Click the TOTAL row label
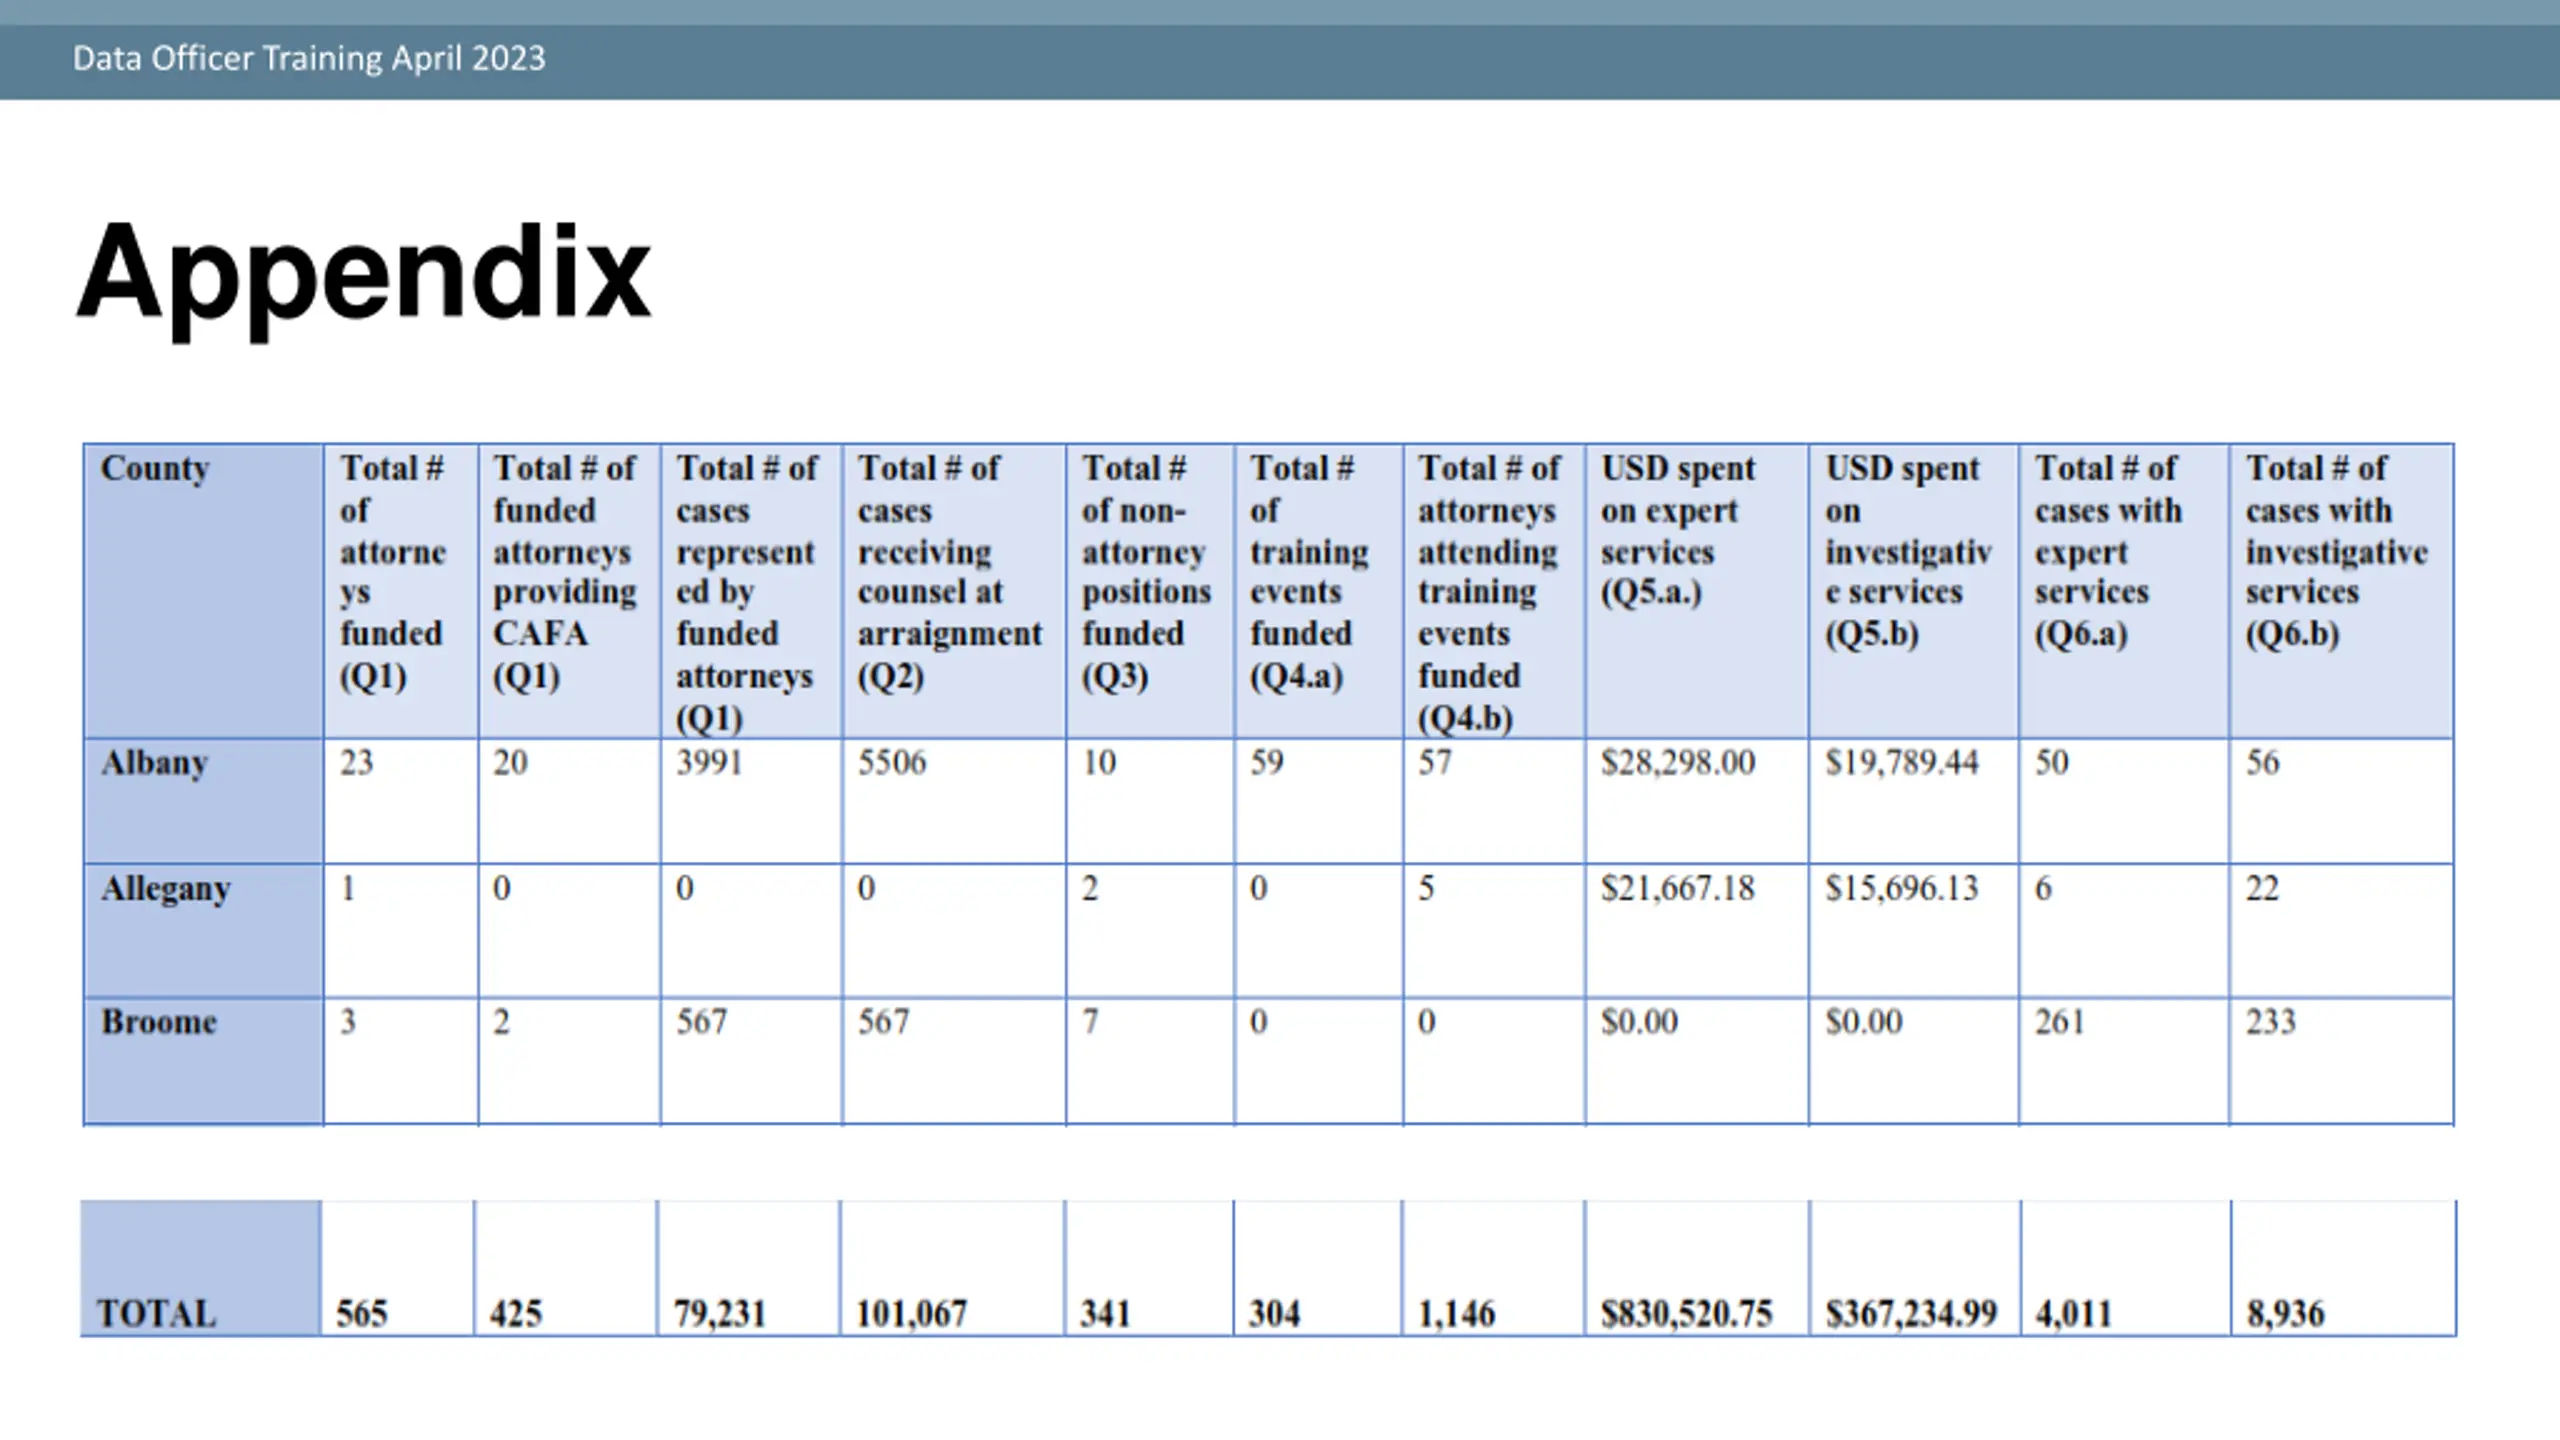2560x1440 pixels. (x=156, y=1313)
